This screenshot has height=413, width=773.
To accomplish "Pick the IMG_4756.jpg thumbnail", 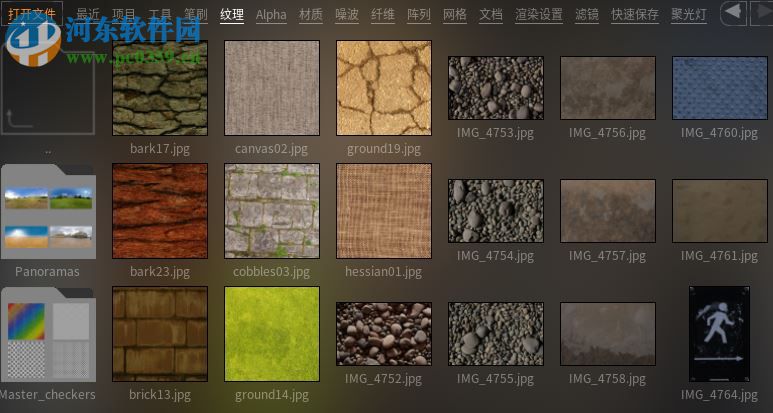I will (608, 88).
